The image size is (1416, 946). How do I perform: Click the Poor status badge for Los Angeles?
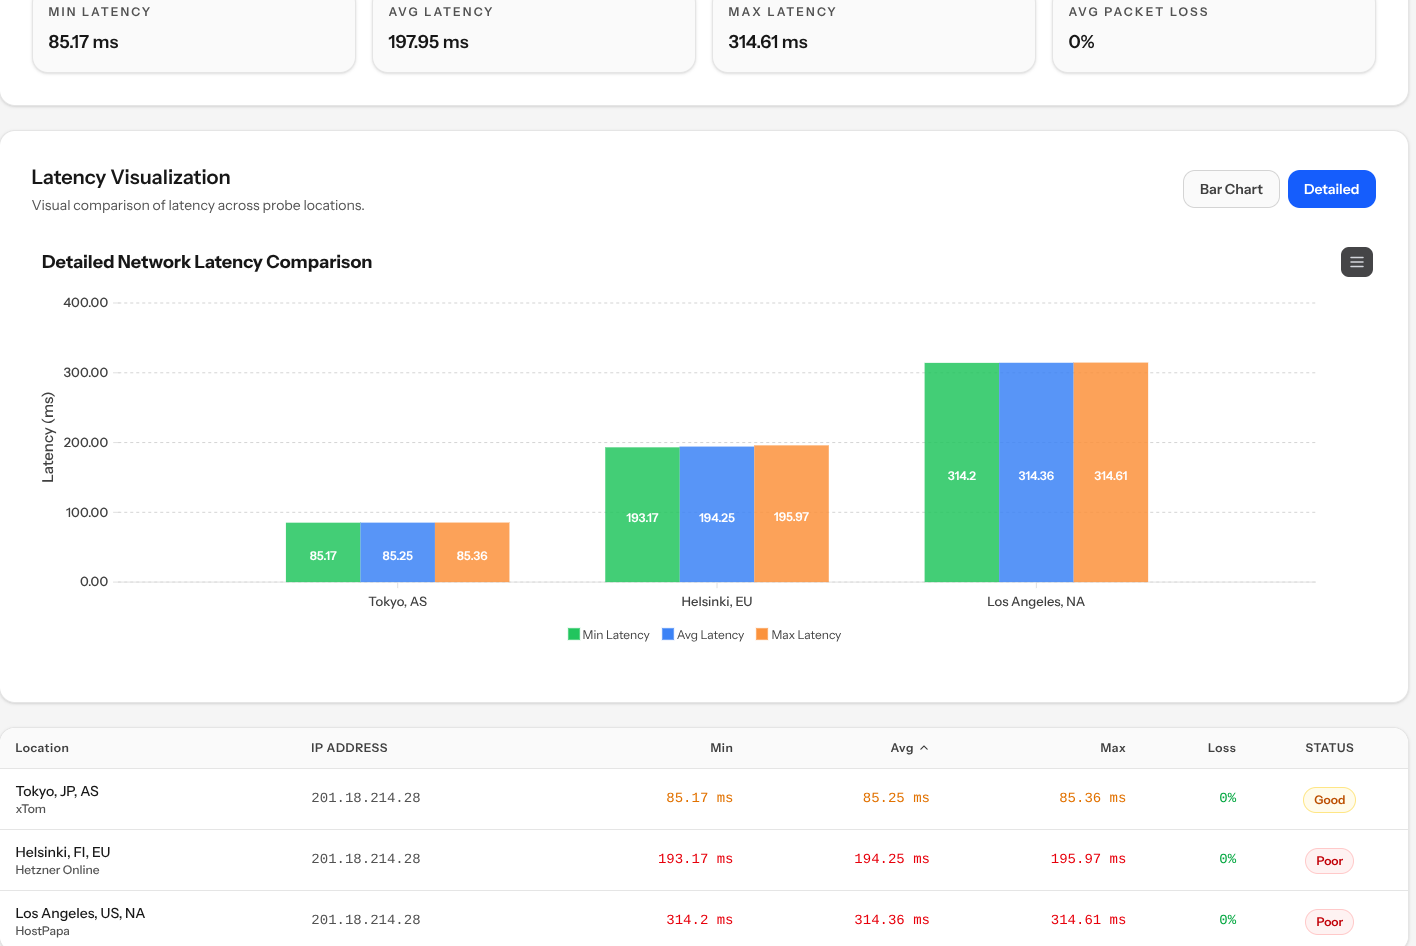tap(1329, 922)
